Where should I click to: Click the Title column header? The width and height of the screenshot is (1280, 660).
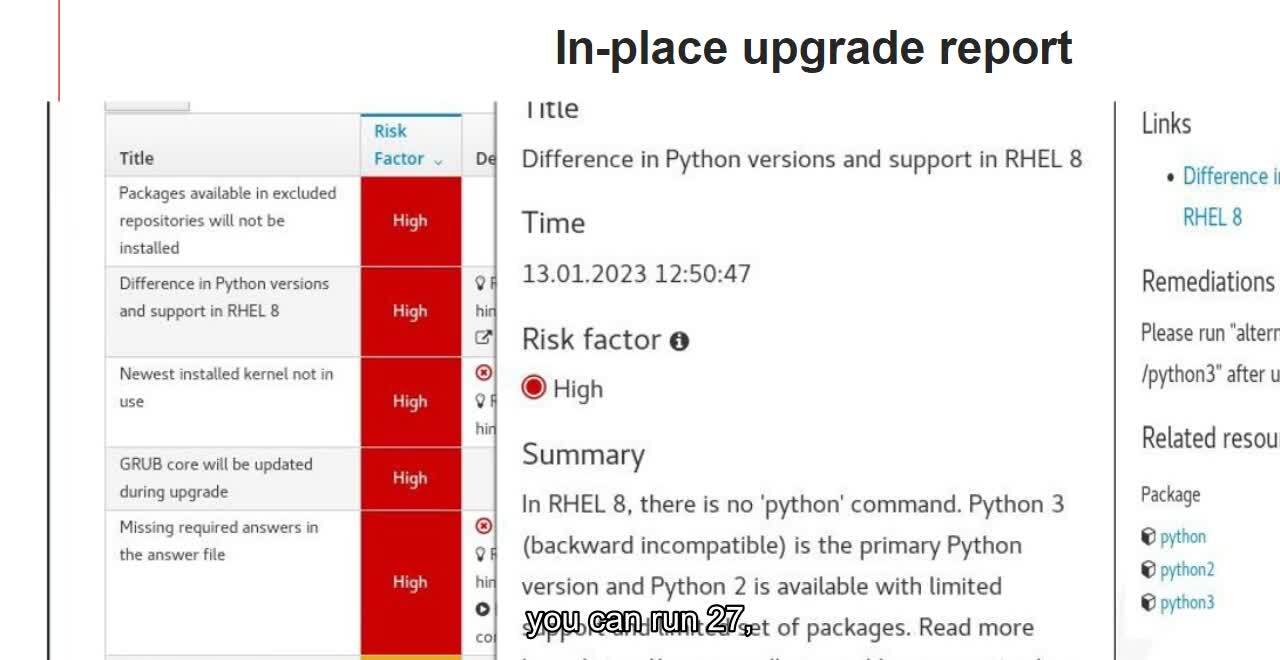(137, 158)
